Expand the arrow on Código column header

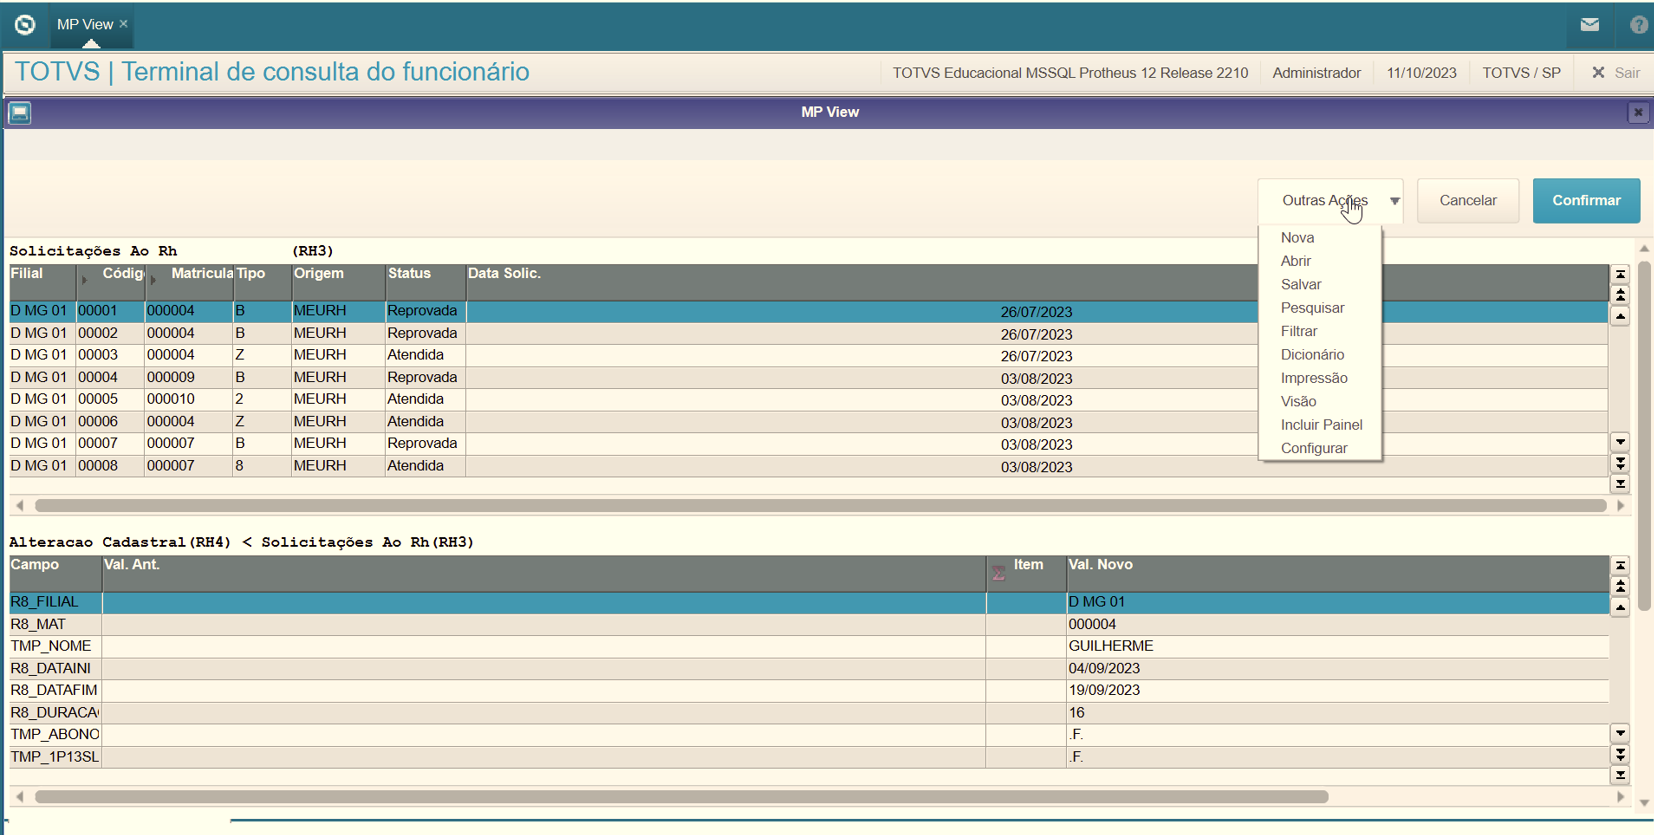(x=84, y=280)
